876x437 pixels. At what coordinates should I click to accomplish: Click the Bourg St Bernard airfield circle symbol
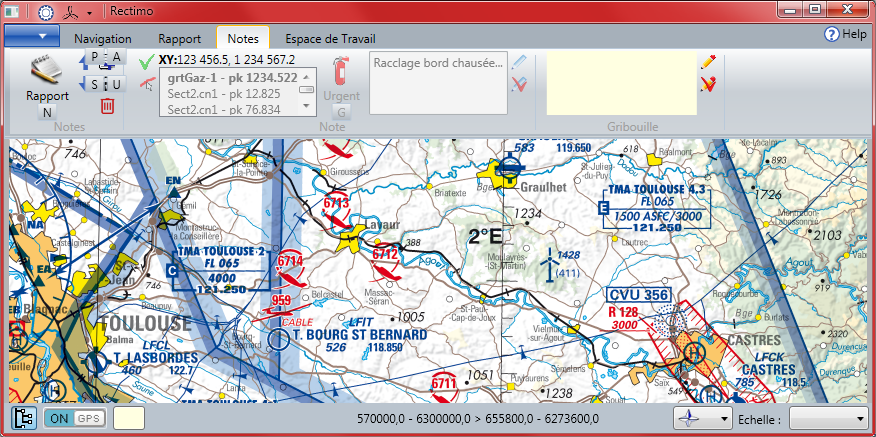click(278, 339)
